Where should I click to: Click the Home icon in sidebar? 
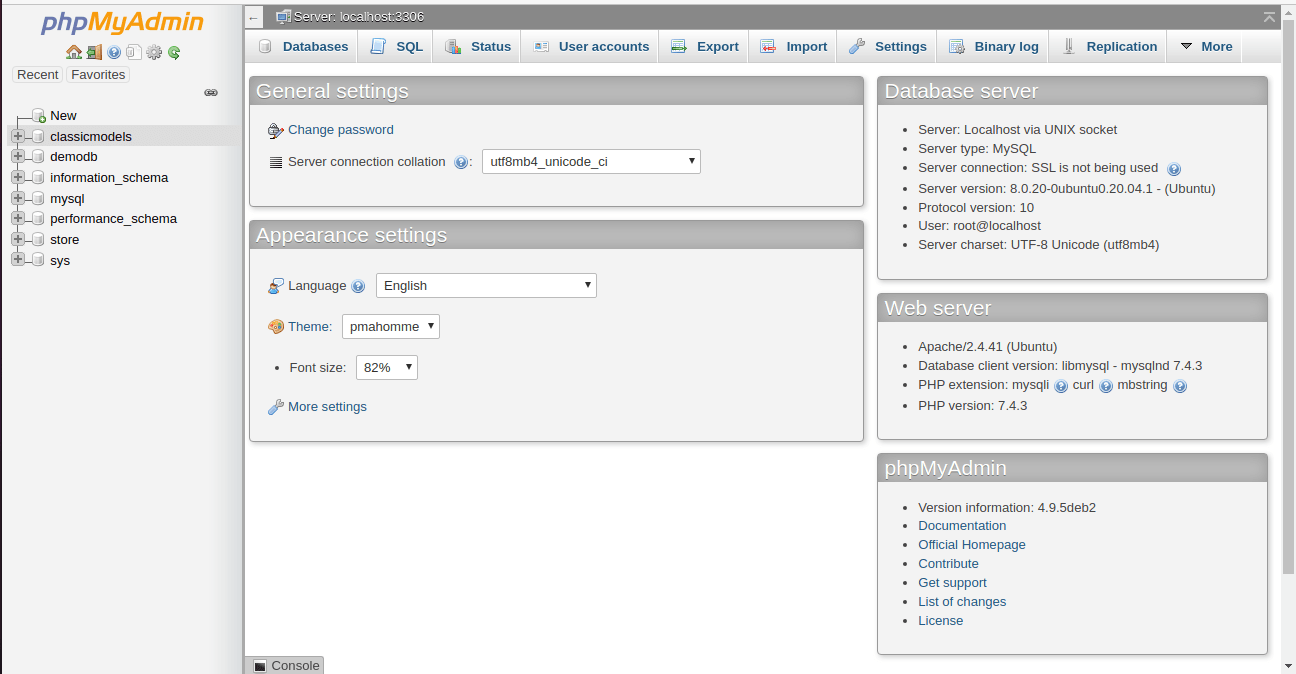click(73, 52)
